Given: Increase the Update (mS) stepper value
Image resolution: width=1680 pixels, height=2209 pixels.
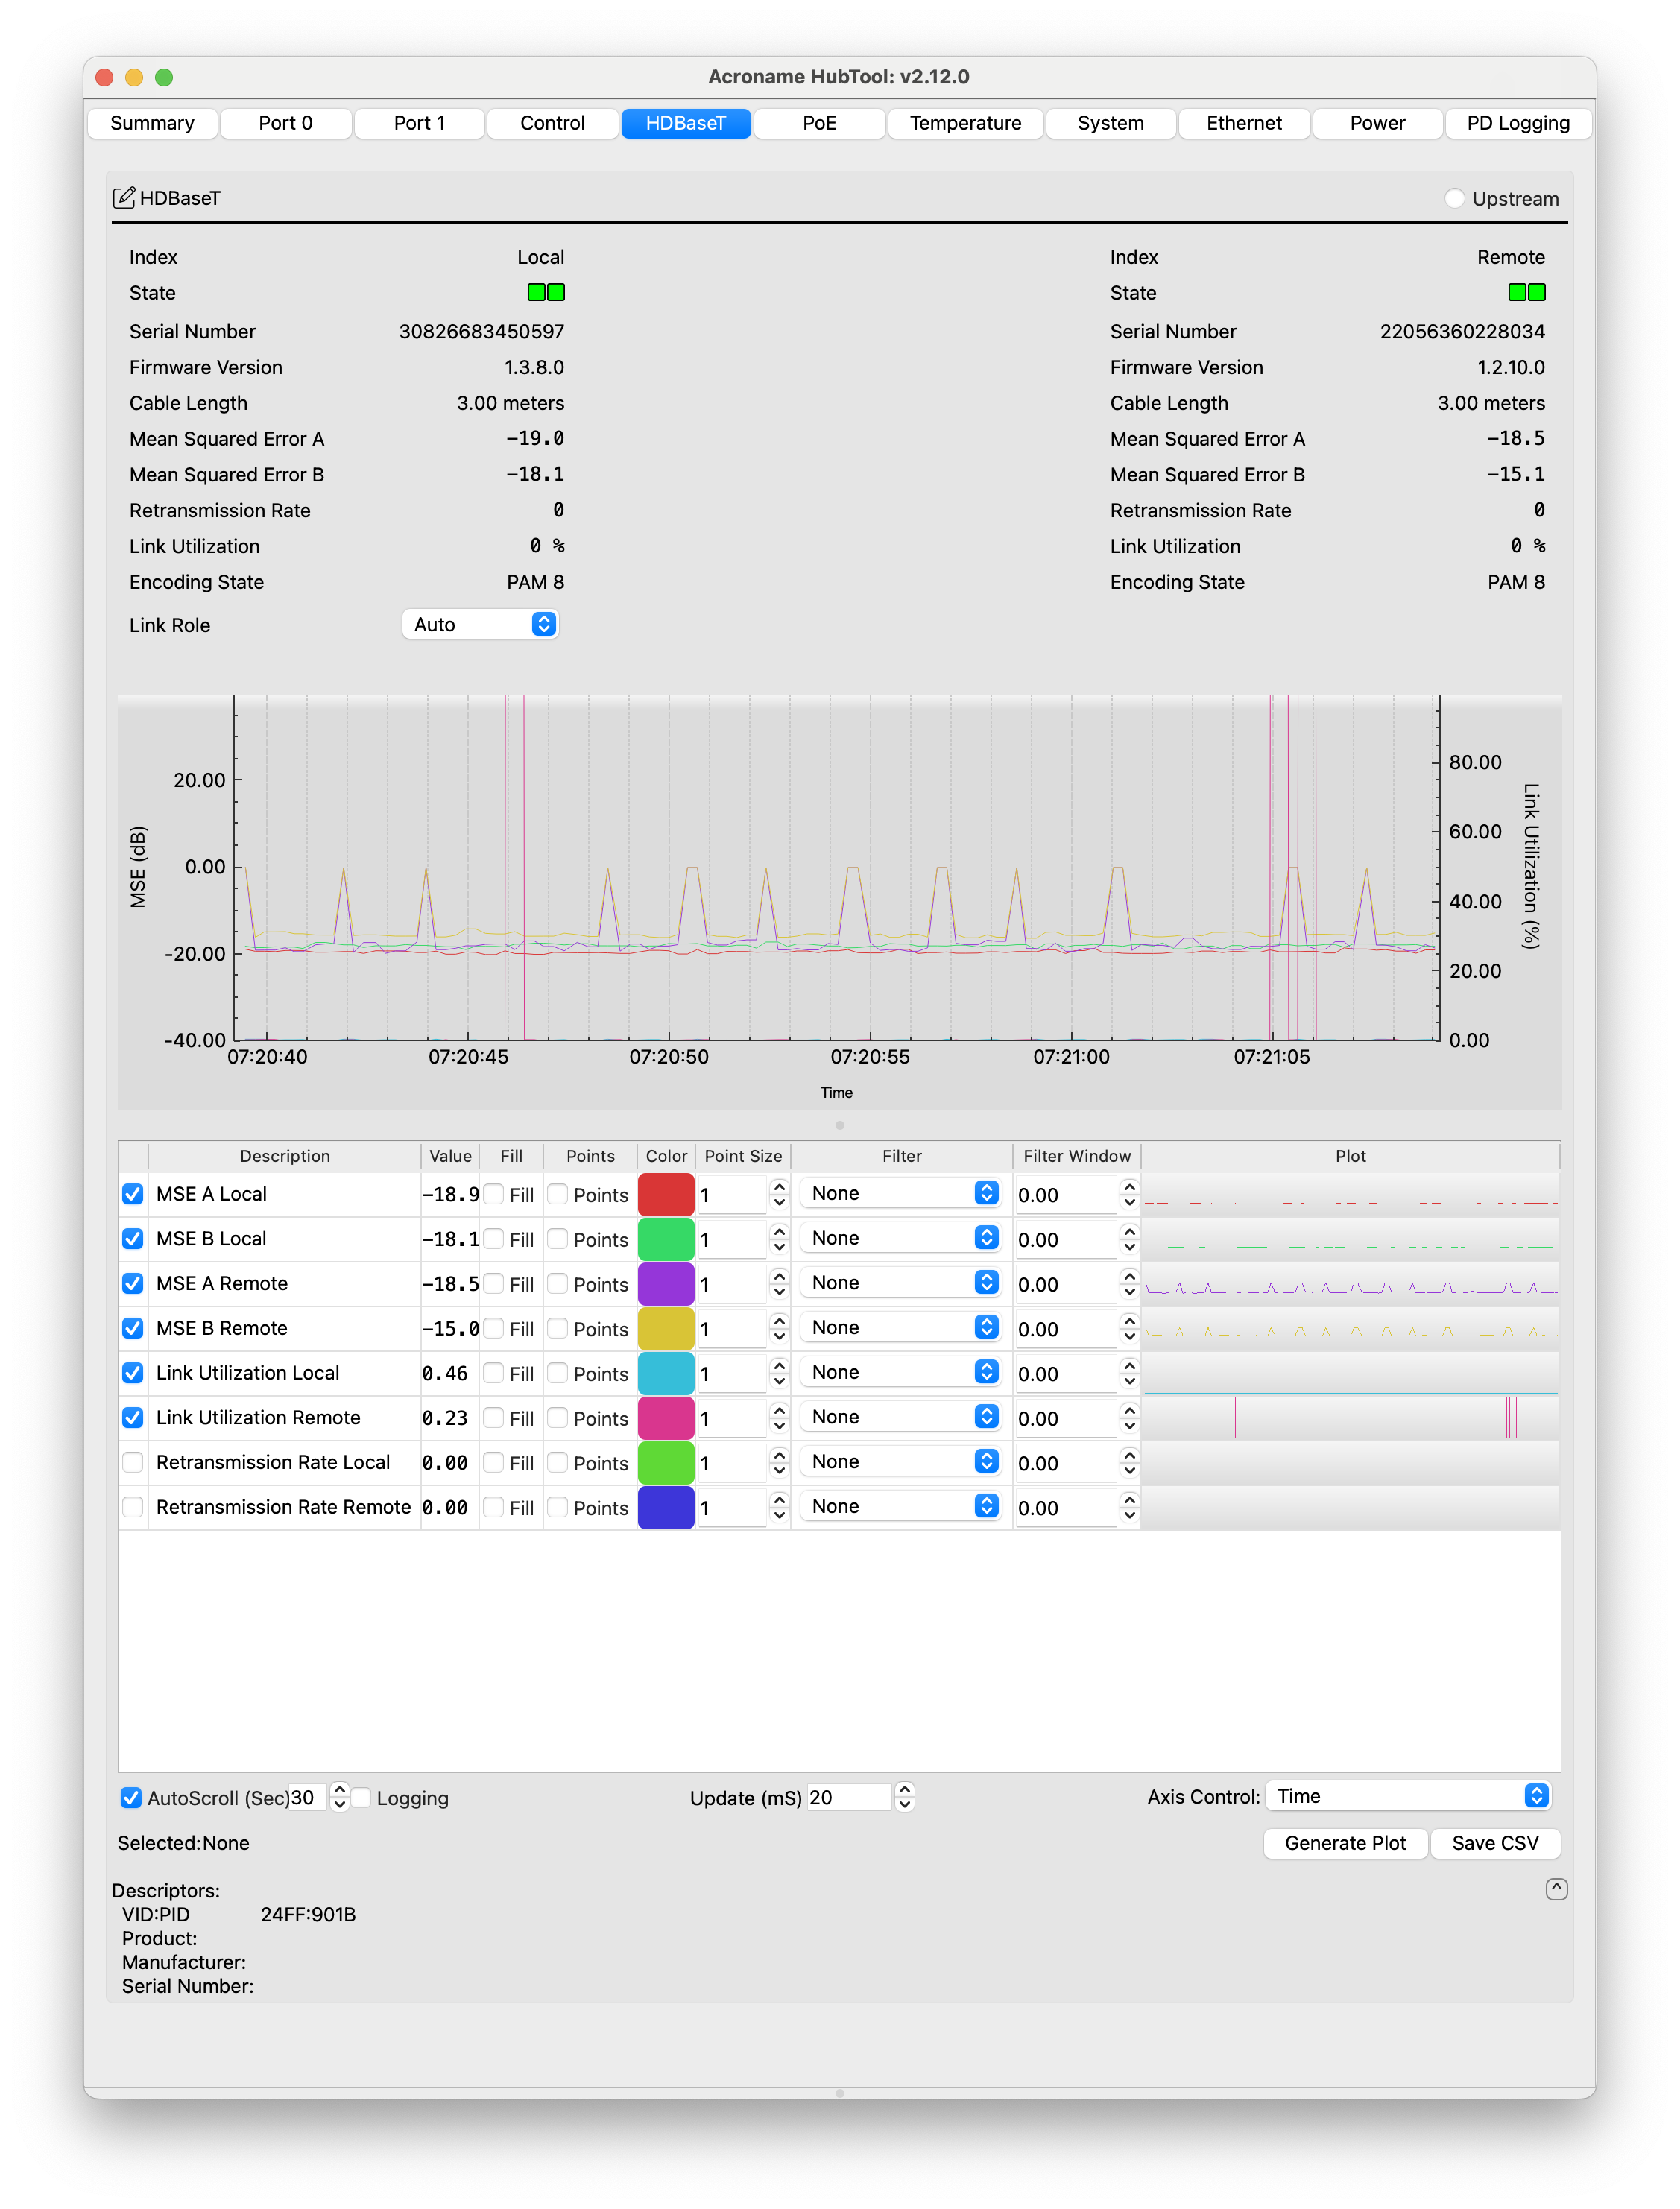Looking at the screenshot, I should click(x=904, y=1789).
